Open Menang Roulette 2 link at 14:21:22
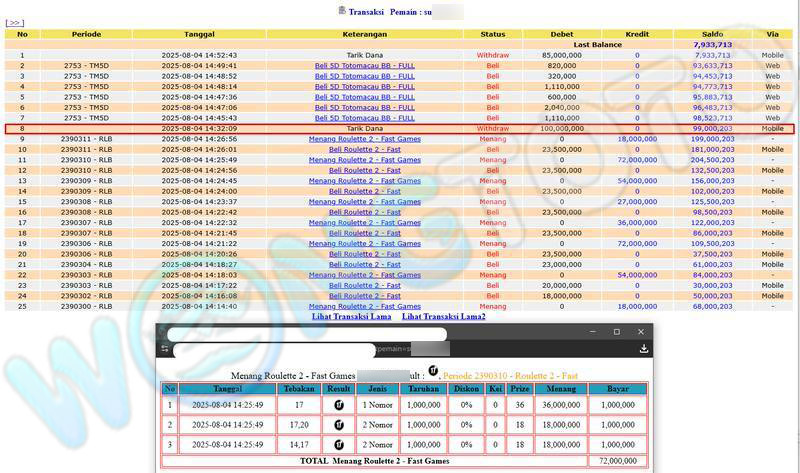 click(365, 243)
